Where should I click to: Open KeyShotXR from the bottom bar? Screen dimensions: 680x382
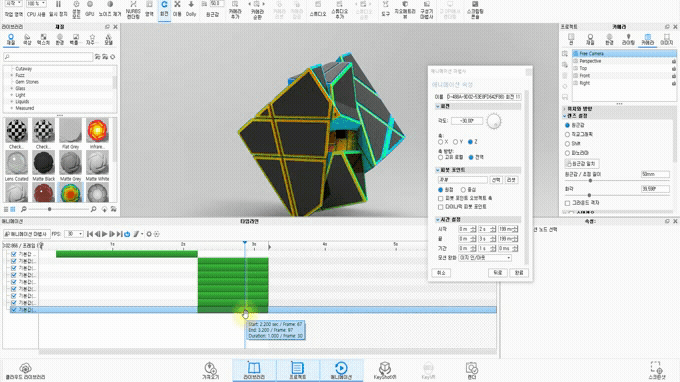click(385, 371)
